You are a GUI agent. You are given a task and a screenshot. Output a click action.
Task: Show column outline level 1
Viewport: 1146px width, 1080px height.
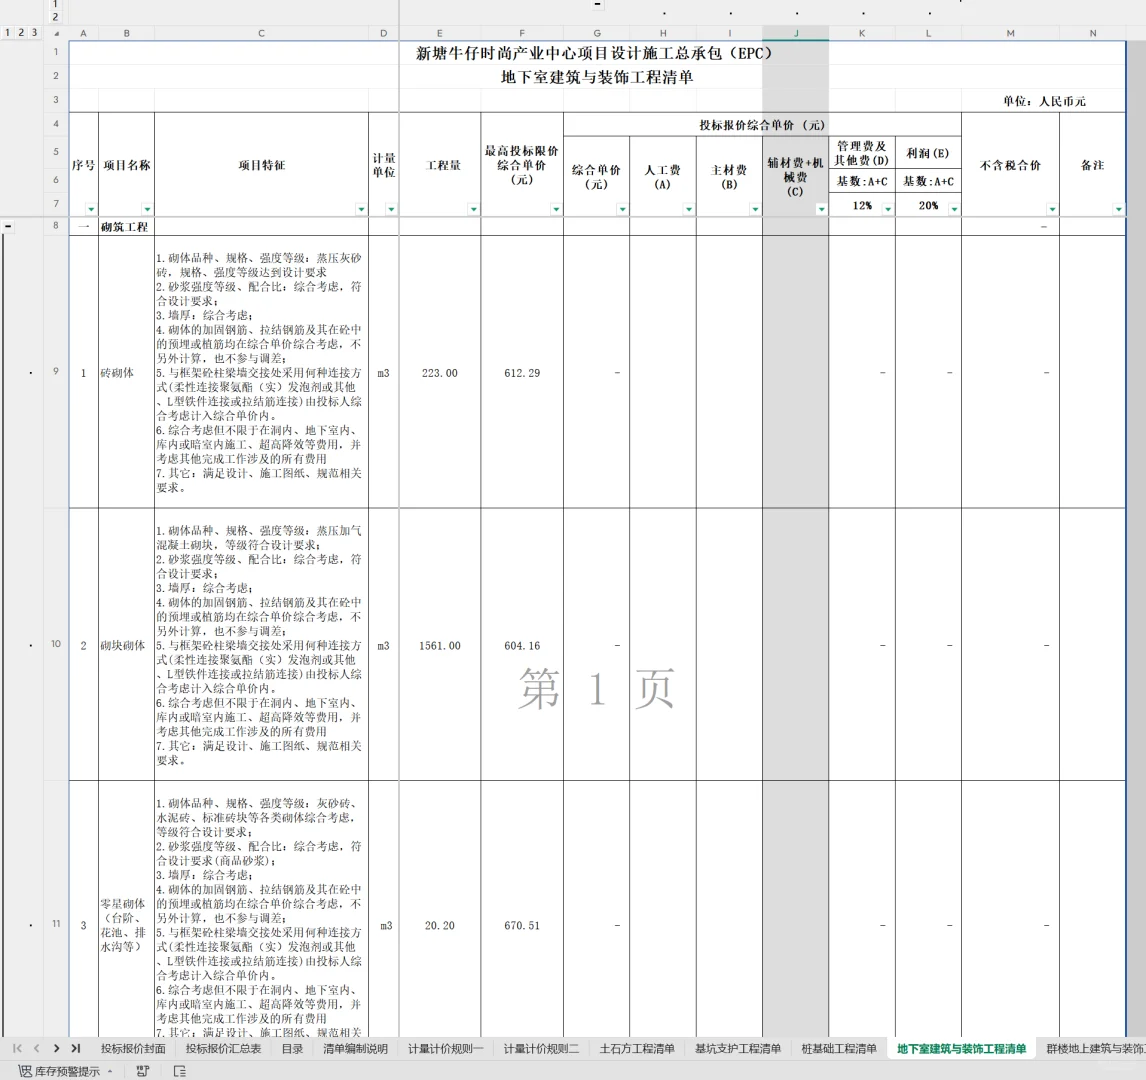click(55, 4)
